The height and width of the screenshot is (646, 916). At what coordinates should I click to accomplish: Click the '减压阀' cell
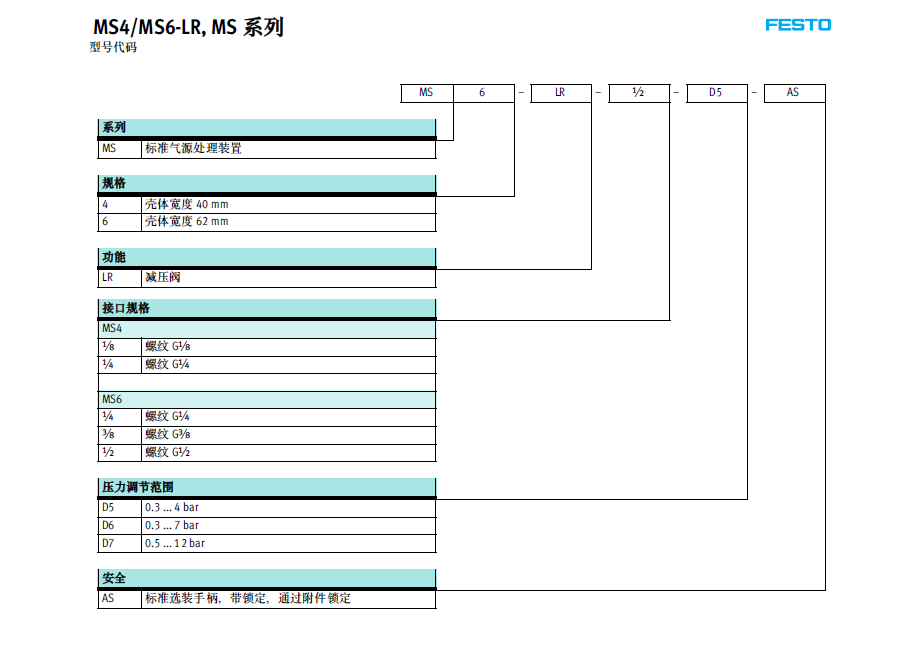pos(289,277)
